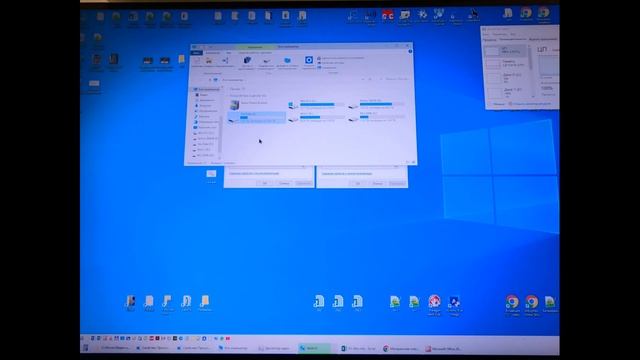Screen dimensions: 640x360
Task: Select the green-highlighted Drive Tools tab in Explorer title
Action: (255, 47)
